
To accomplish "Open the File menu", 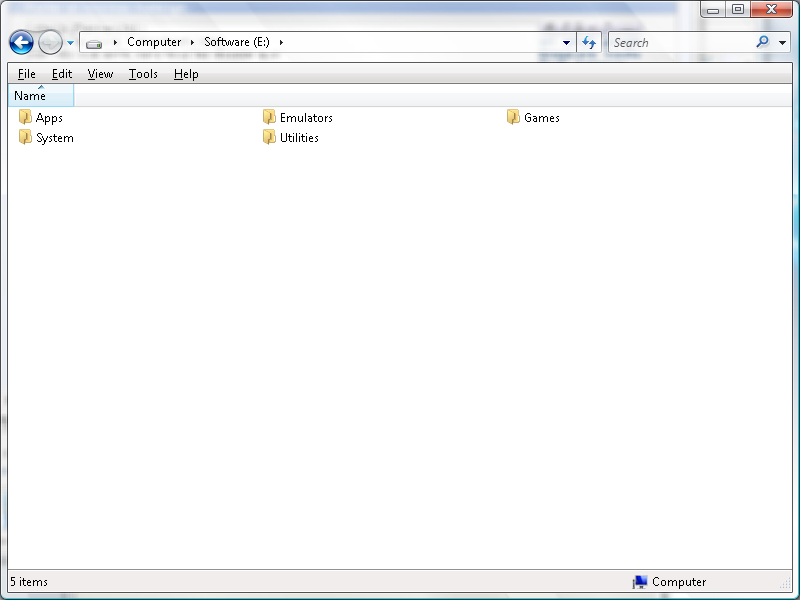I will (x=27, y=74).
